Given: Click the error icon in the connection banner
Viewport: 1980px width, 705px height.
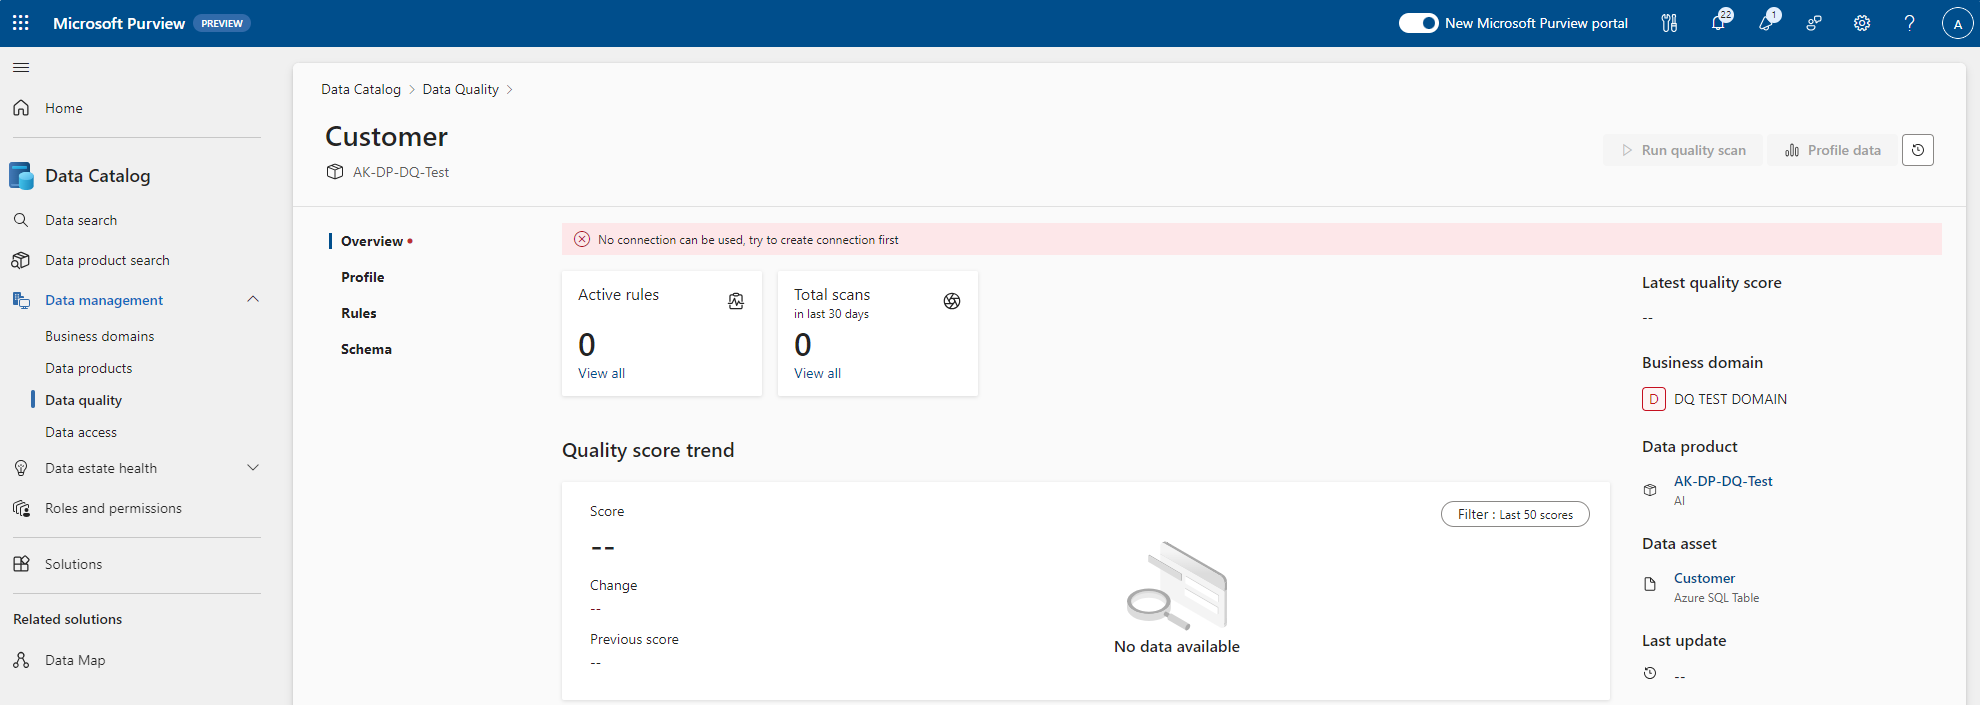Looking at the screenshot, I should click(x=582, y=239).
